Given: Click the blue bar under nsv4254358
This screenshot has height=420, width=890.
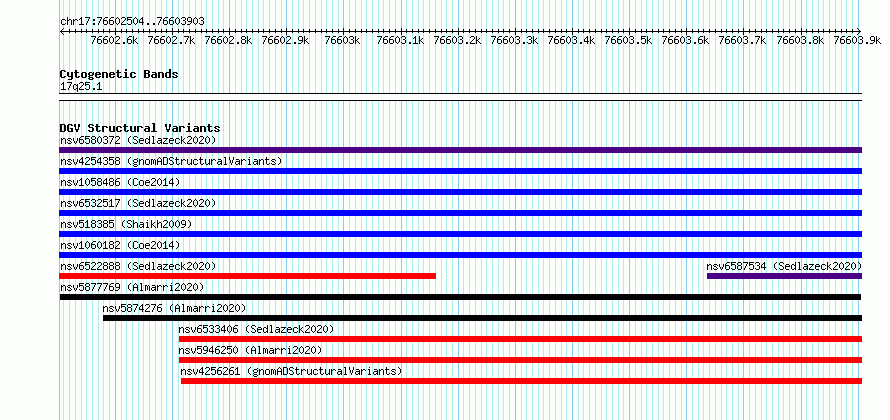Looking at the screenshot, I should pos(460,171).
